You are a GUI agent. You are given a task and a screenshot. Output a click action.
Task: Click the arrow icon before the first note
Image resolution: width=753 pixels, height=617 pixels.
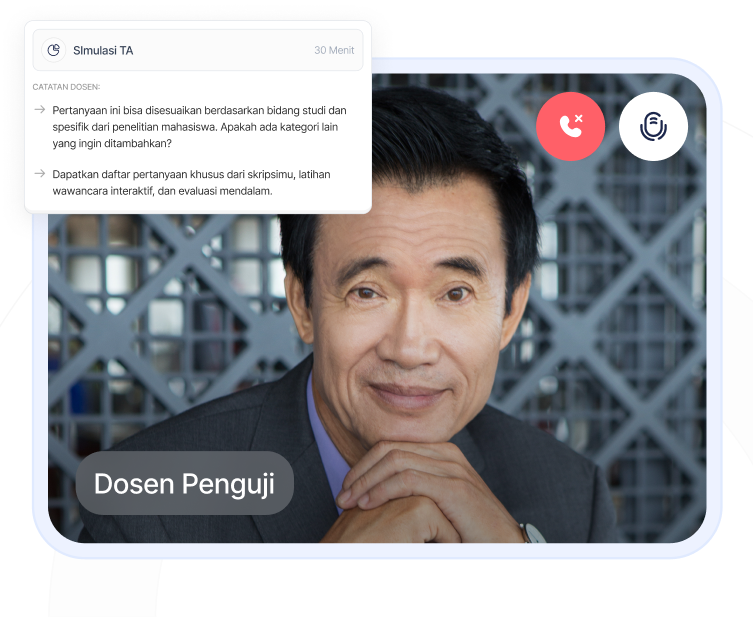click(x=40, y=109)
